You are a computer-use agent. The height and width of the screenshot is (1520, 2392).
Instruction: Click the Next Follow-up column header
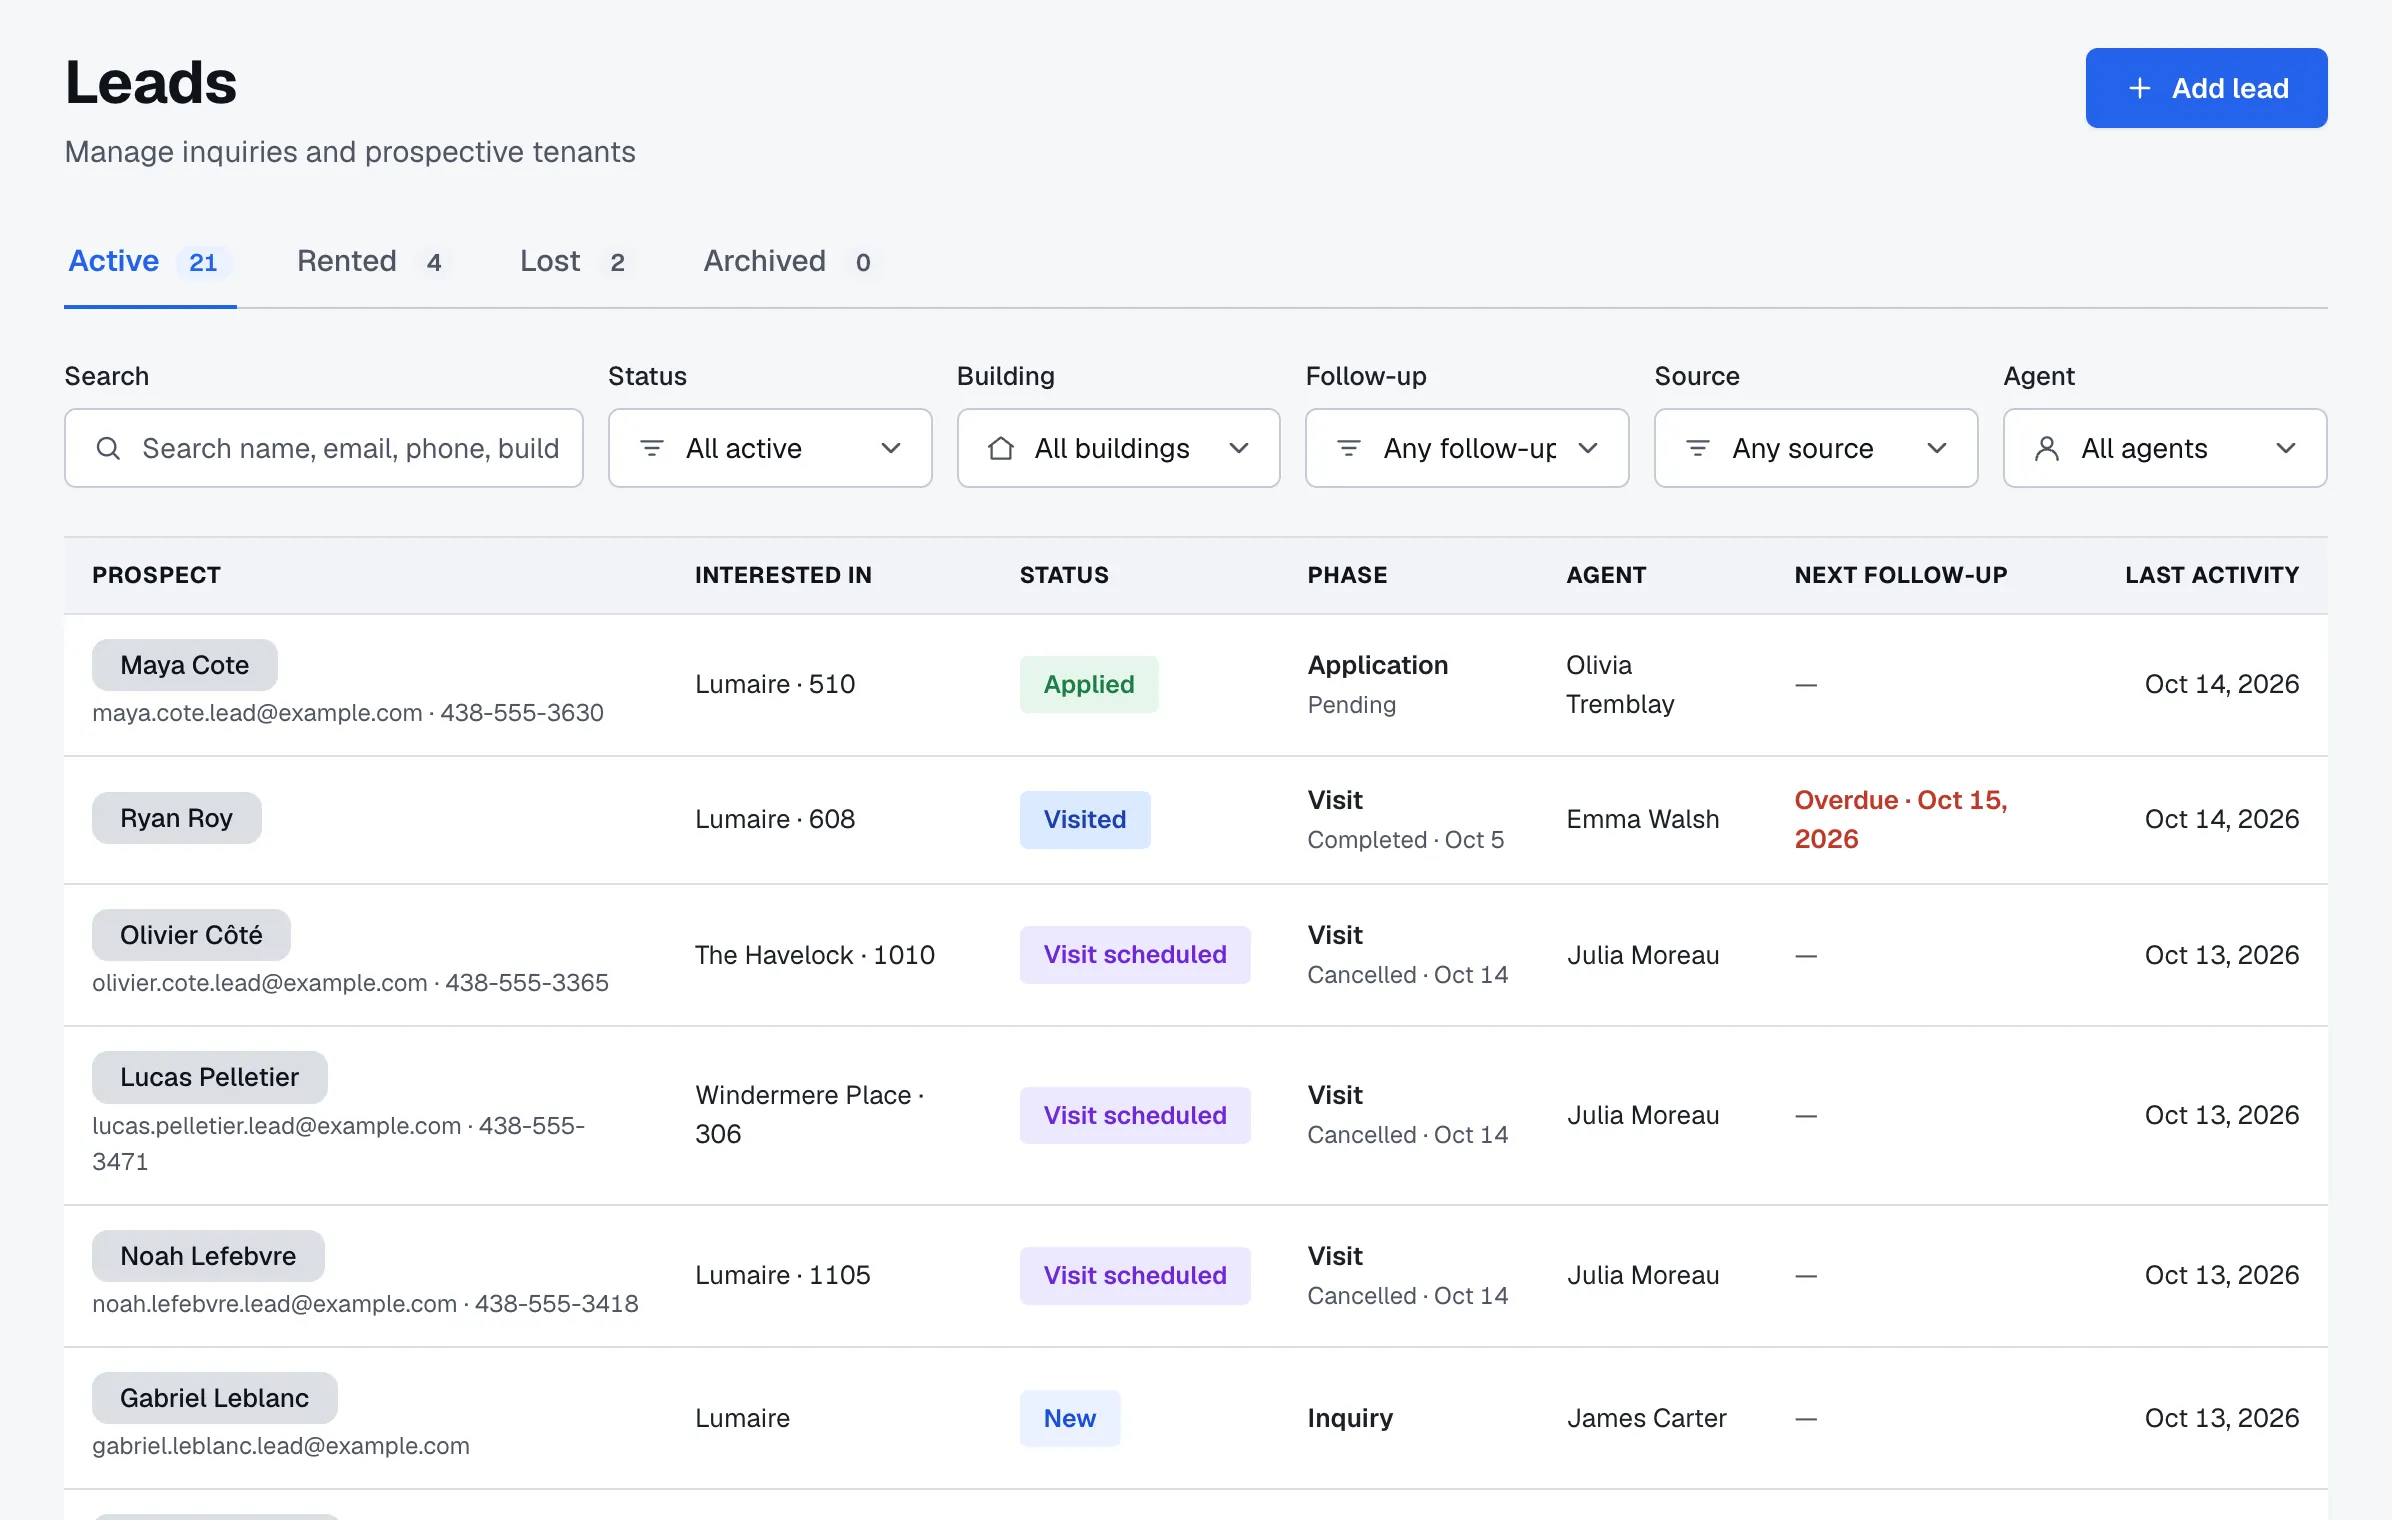1901,575
